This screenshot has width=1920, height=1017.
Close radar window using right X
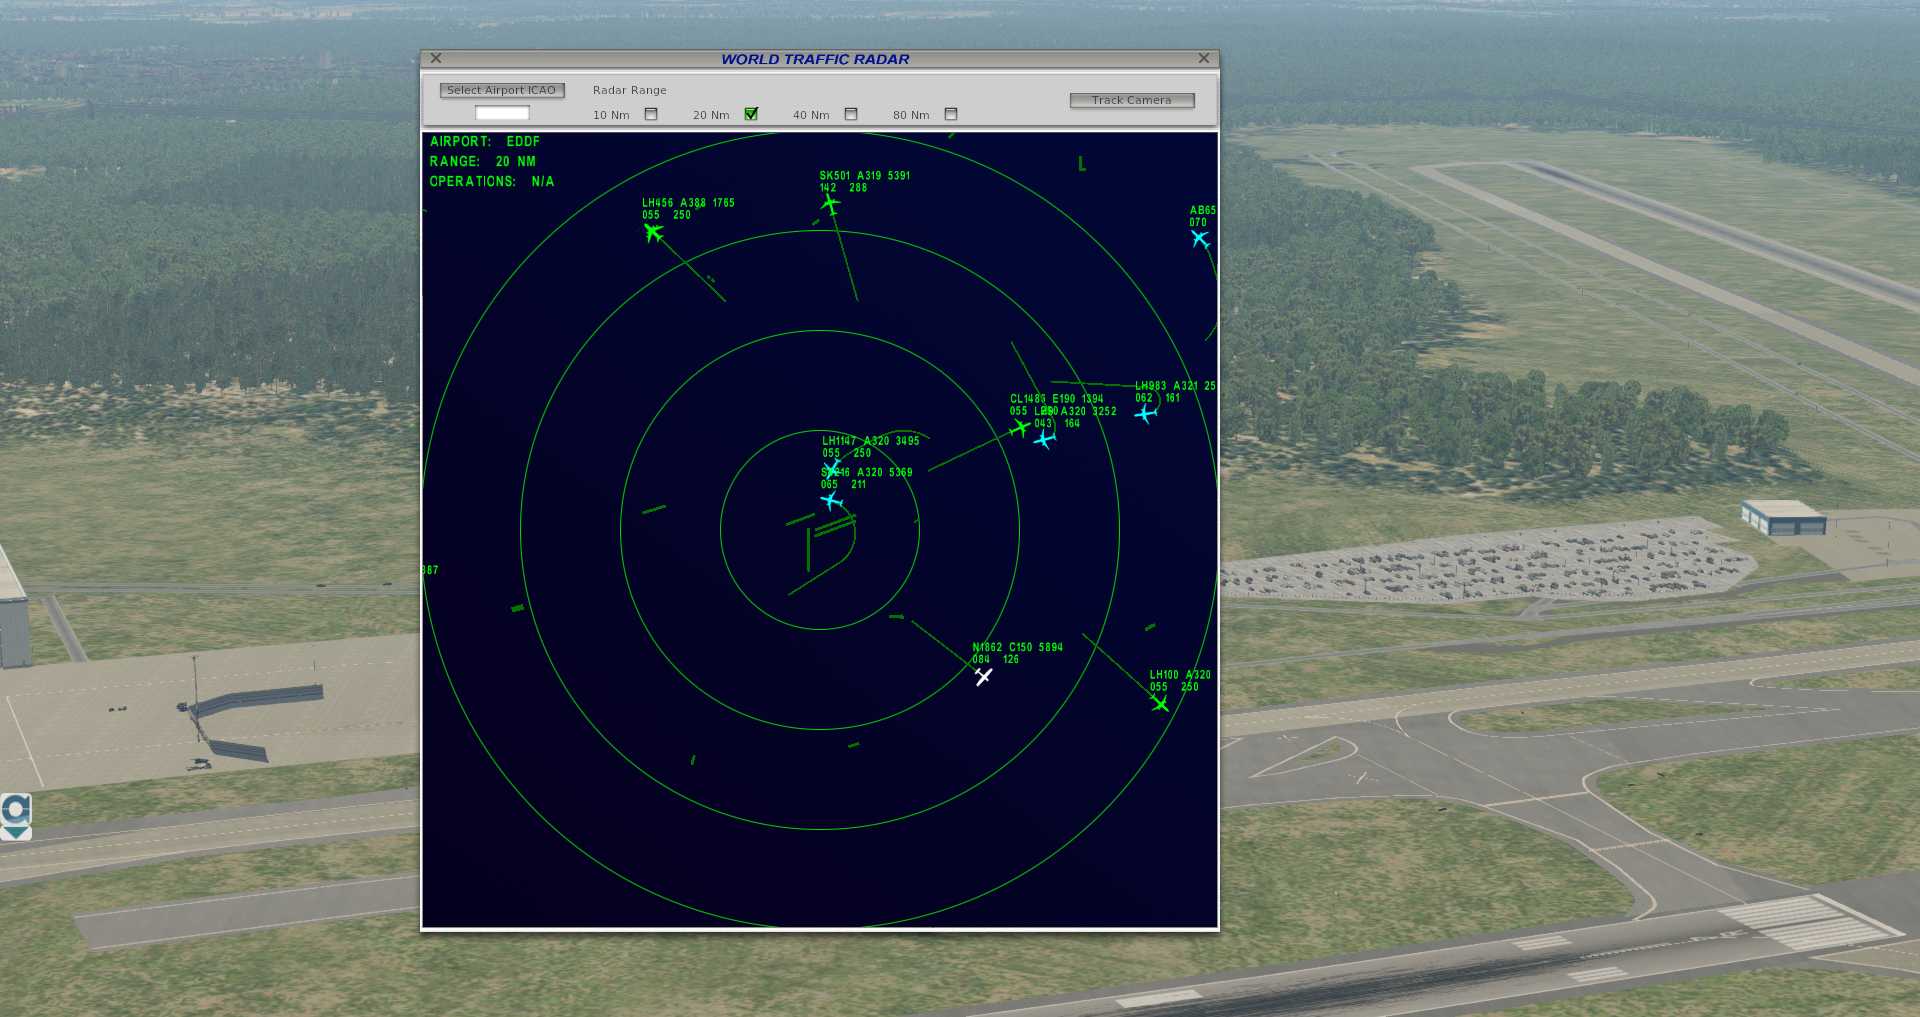(x=1204, y=59)
